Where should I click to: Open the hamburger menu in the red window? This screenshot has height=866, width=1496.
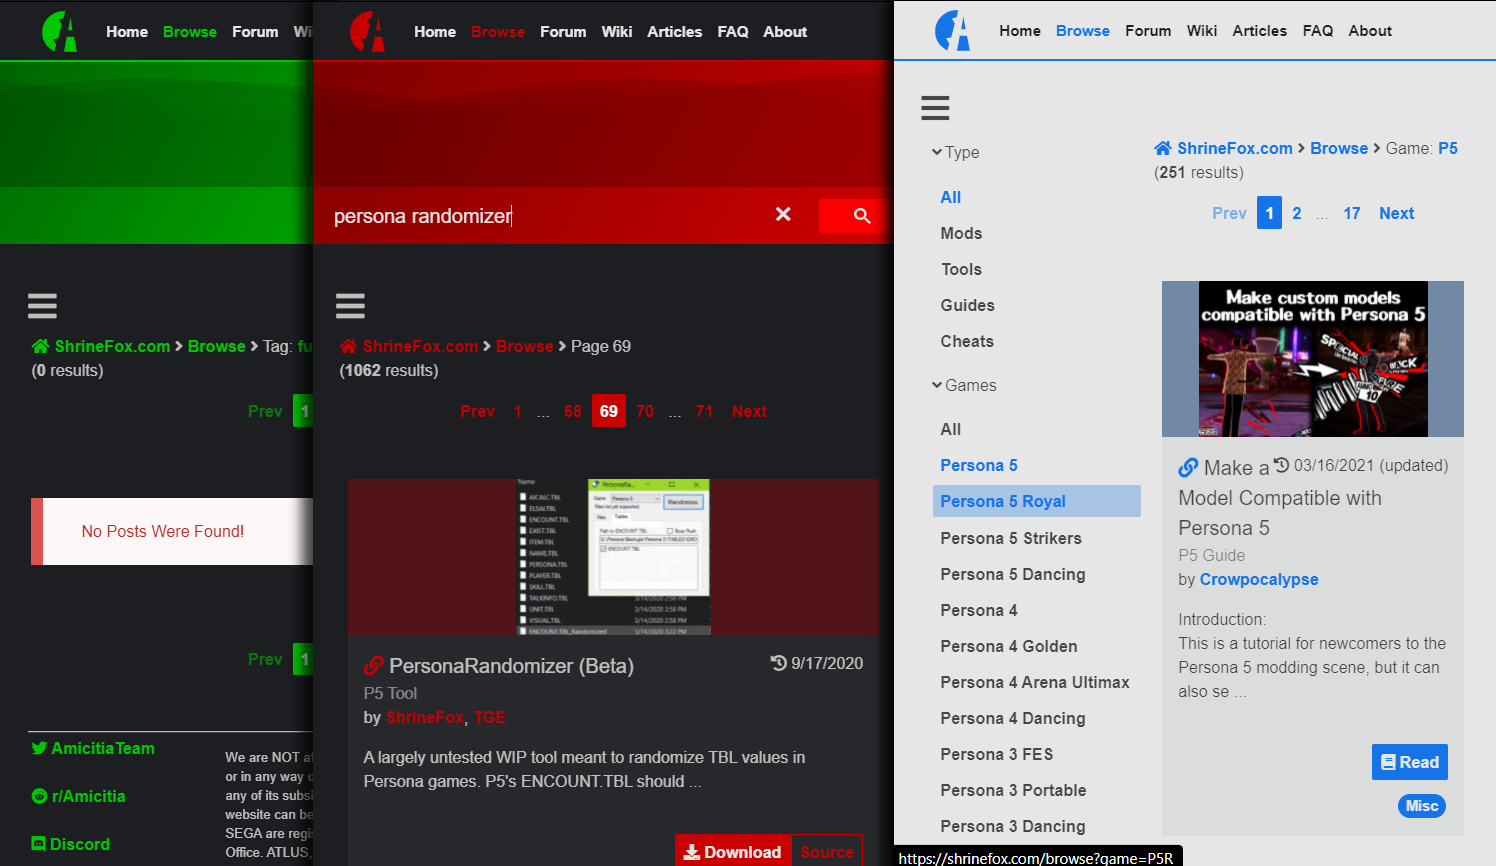[350, 305]
